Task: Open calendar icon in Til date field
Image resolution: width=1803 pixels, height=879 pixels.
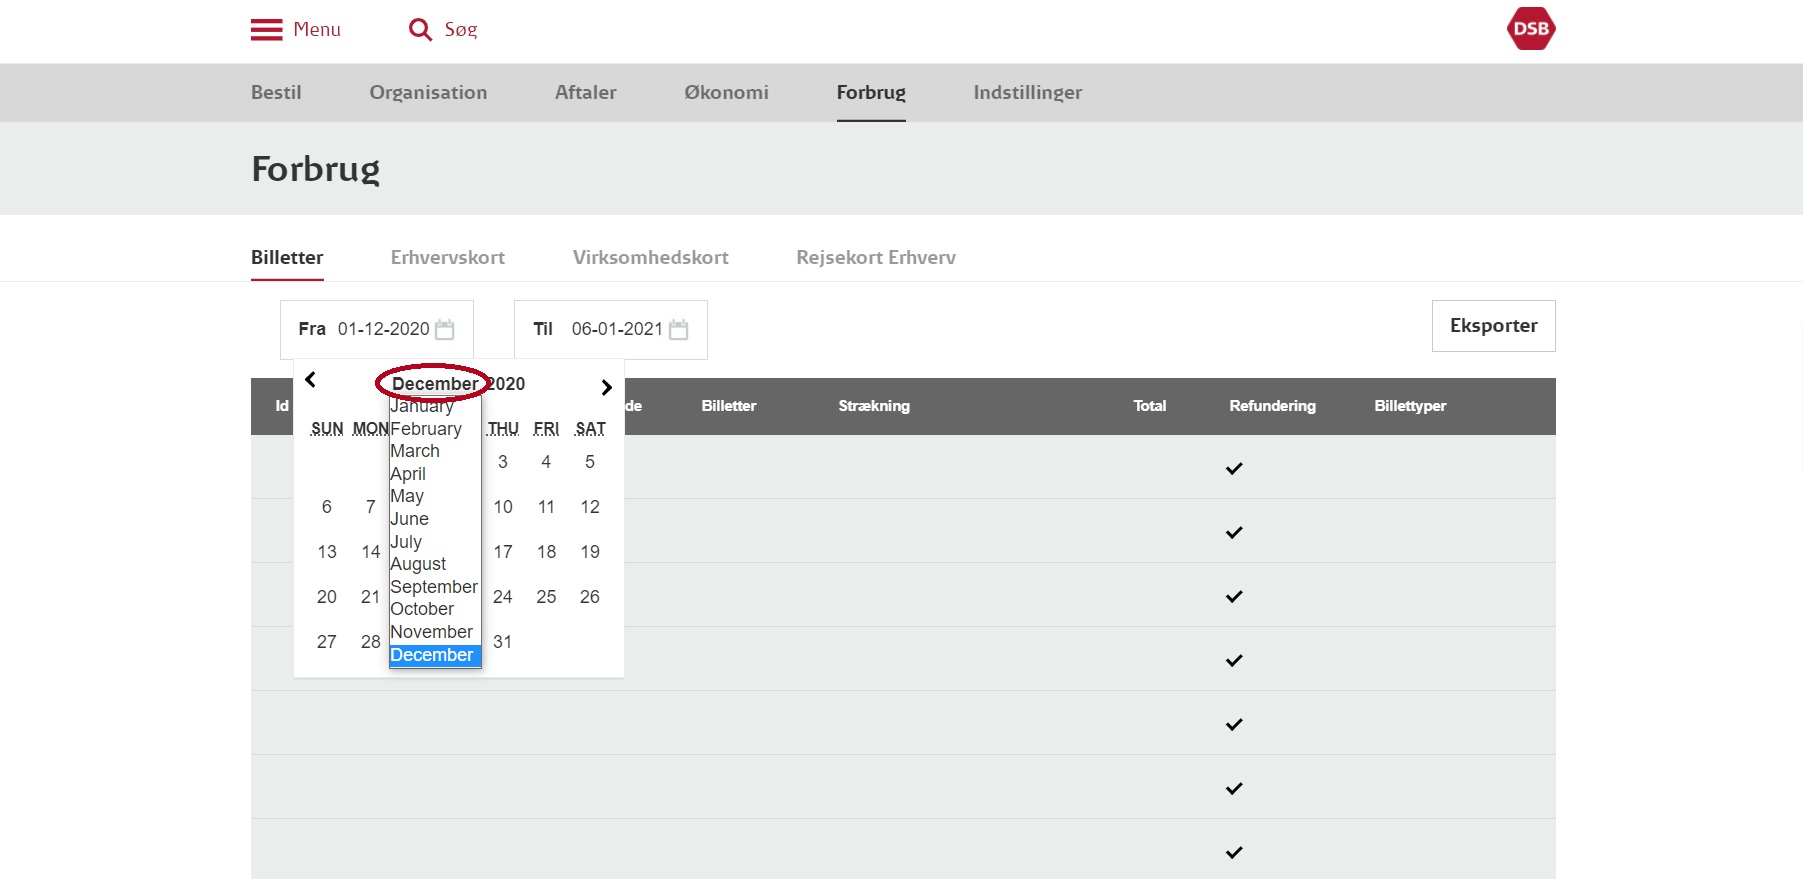Action: [x=679, y=329]
